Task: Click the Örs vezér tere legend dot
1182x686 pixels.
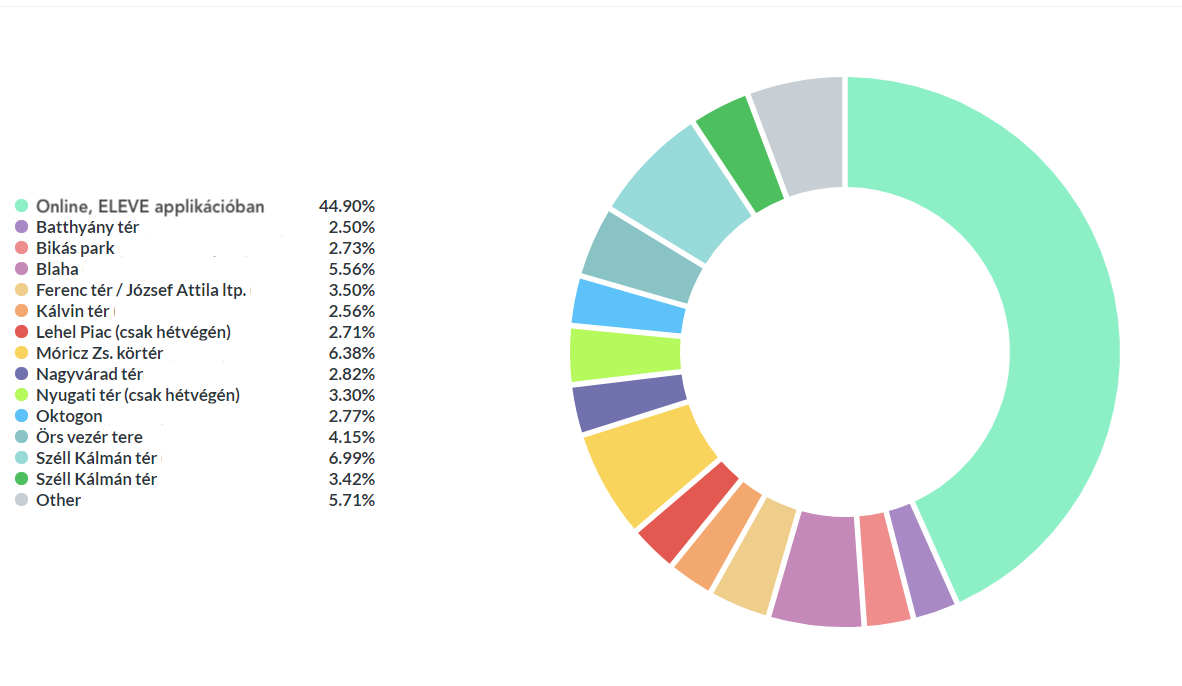Action: tap(21, 437)
